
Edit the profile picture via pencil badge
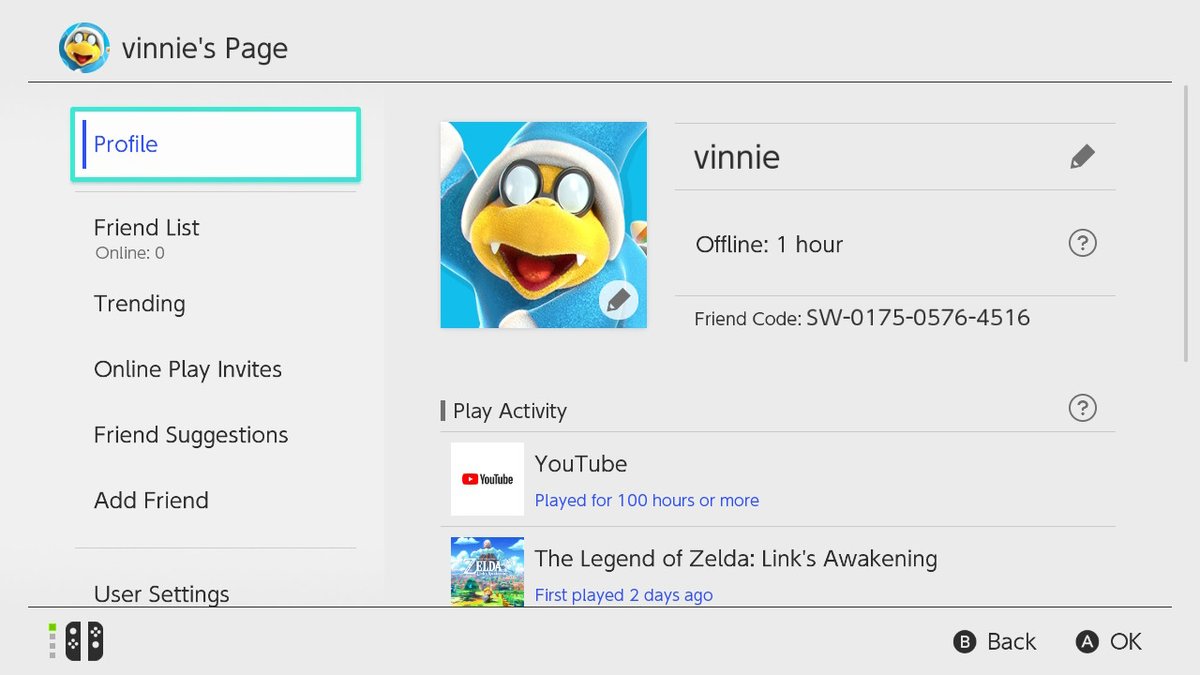pyautogui.click(x=619, y=300)
